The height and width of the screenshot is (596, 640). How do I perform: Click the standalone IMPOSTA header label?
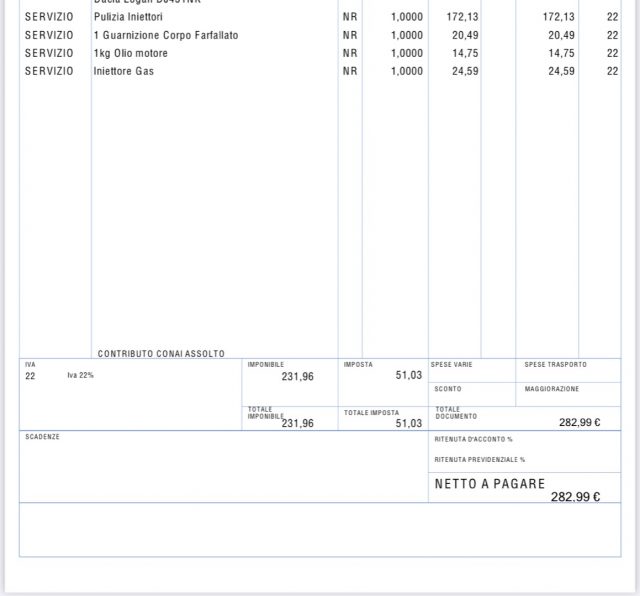pos(358,365)
